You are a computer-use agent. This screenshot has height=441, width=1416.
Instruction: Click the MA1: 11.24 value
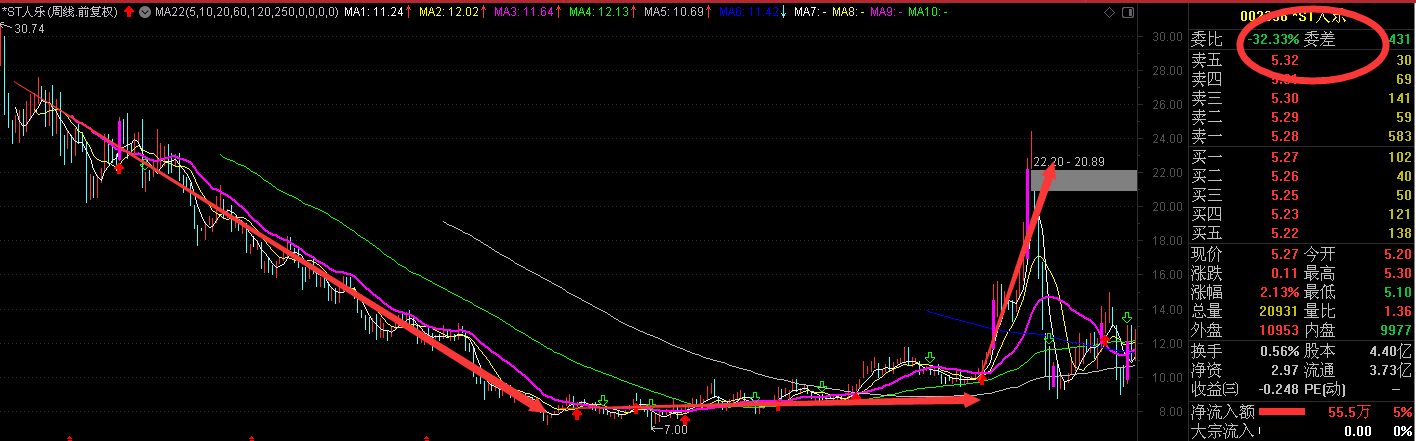tap(375, 12)
